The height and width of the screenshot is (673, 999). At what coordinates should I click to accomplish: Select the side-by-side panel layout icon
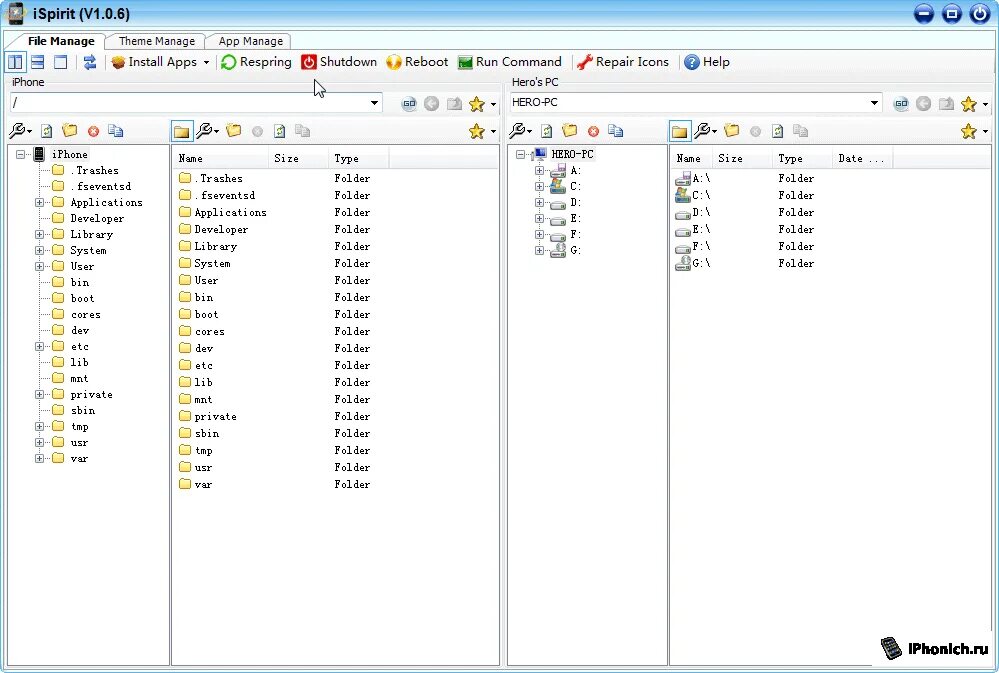click(x=15, y=62)
